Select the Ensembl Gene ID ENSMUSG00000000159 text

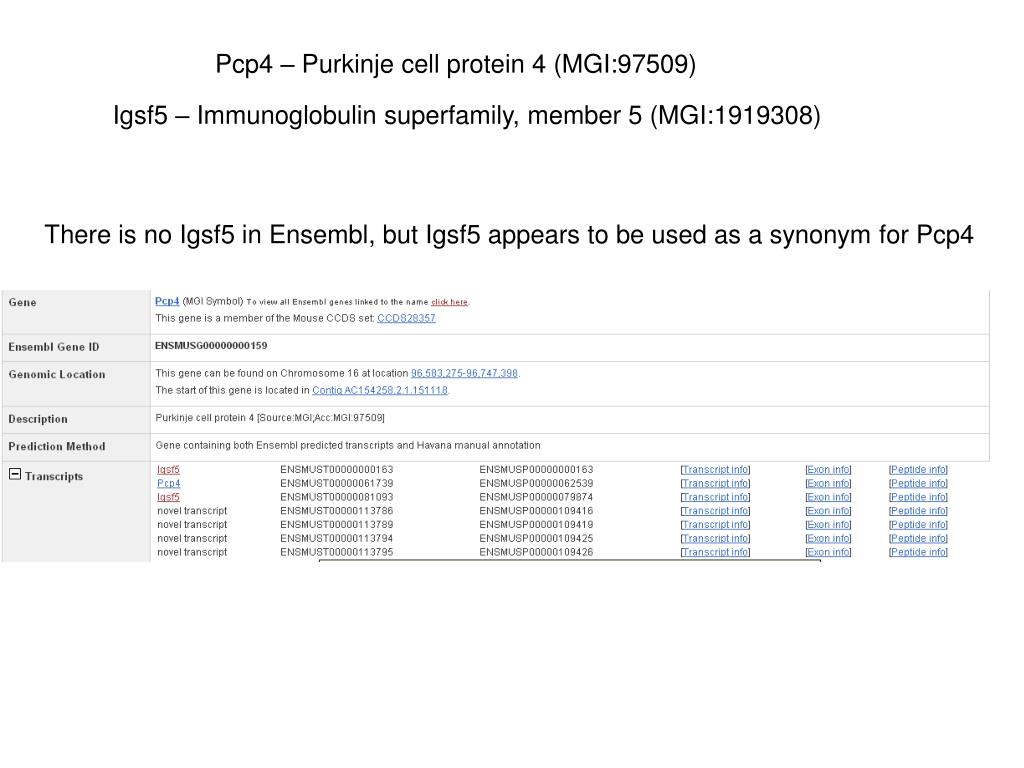211,345
